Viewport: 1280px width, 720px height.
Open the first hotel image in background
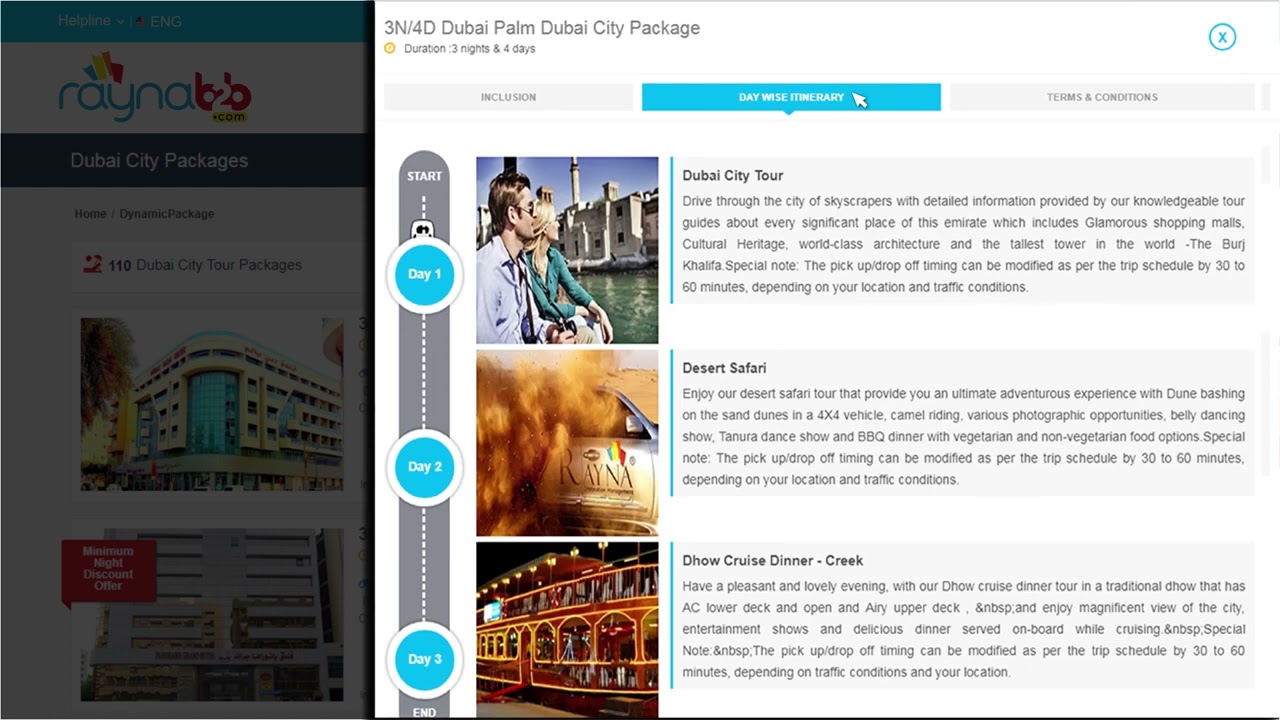[212, 404]
